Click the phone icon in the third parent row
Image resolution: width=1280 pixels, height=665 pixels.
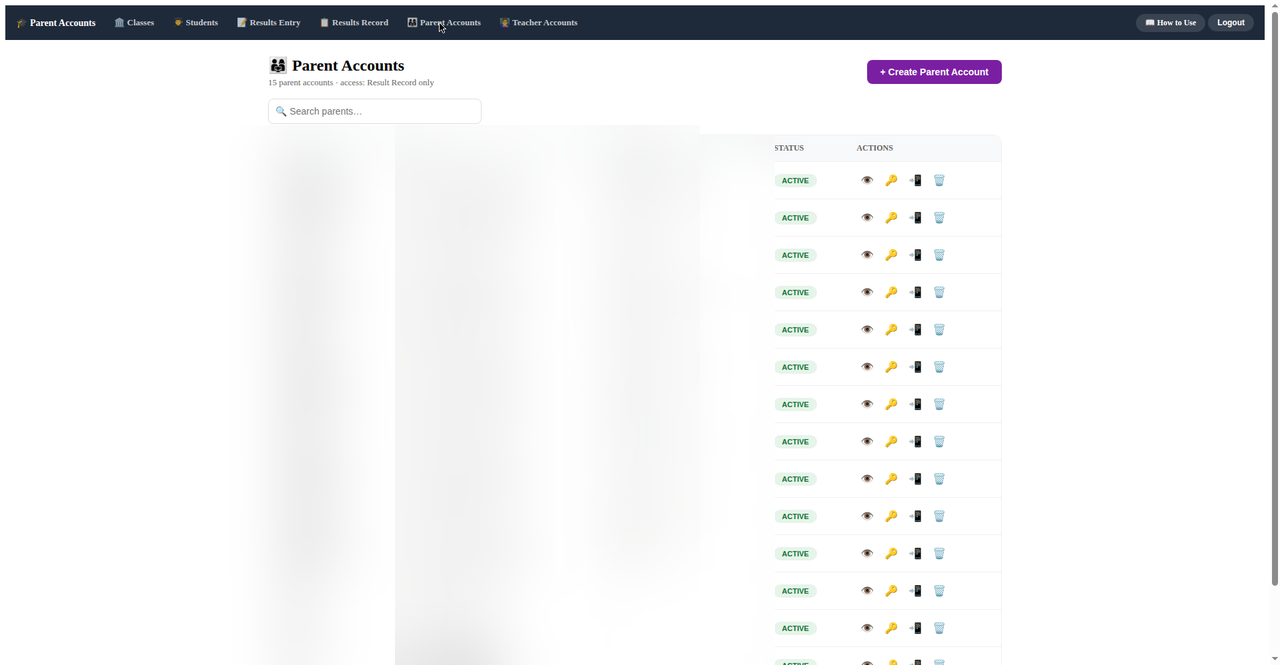[x=915, y=255]
